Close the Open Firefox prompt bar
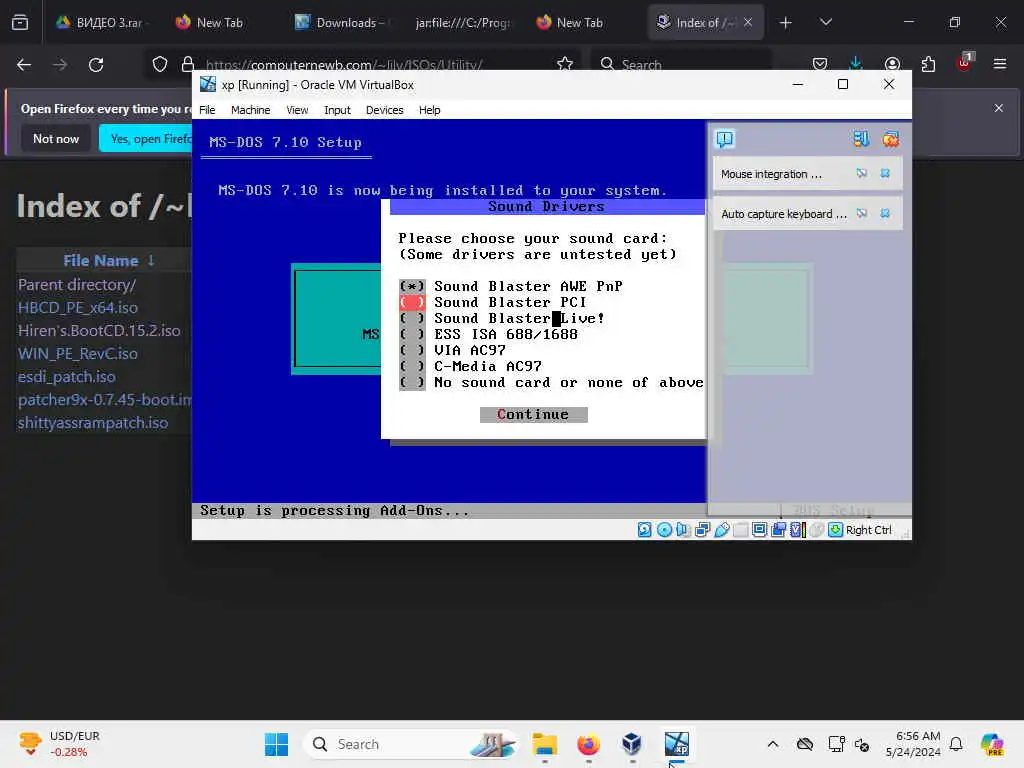This screenshot has width=1024, height=768. tap(999, 108)
